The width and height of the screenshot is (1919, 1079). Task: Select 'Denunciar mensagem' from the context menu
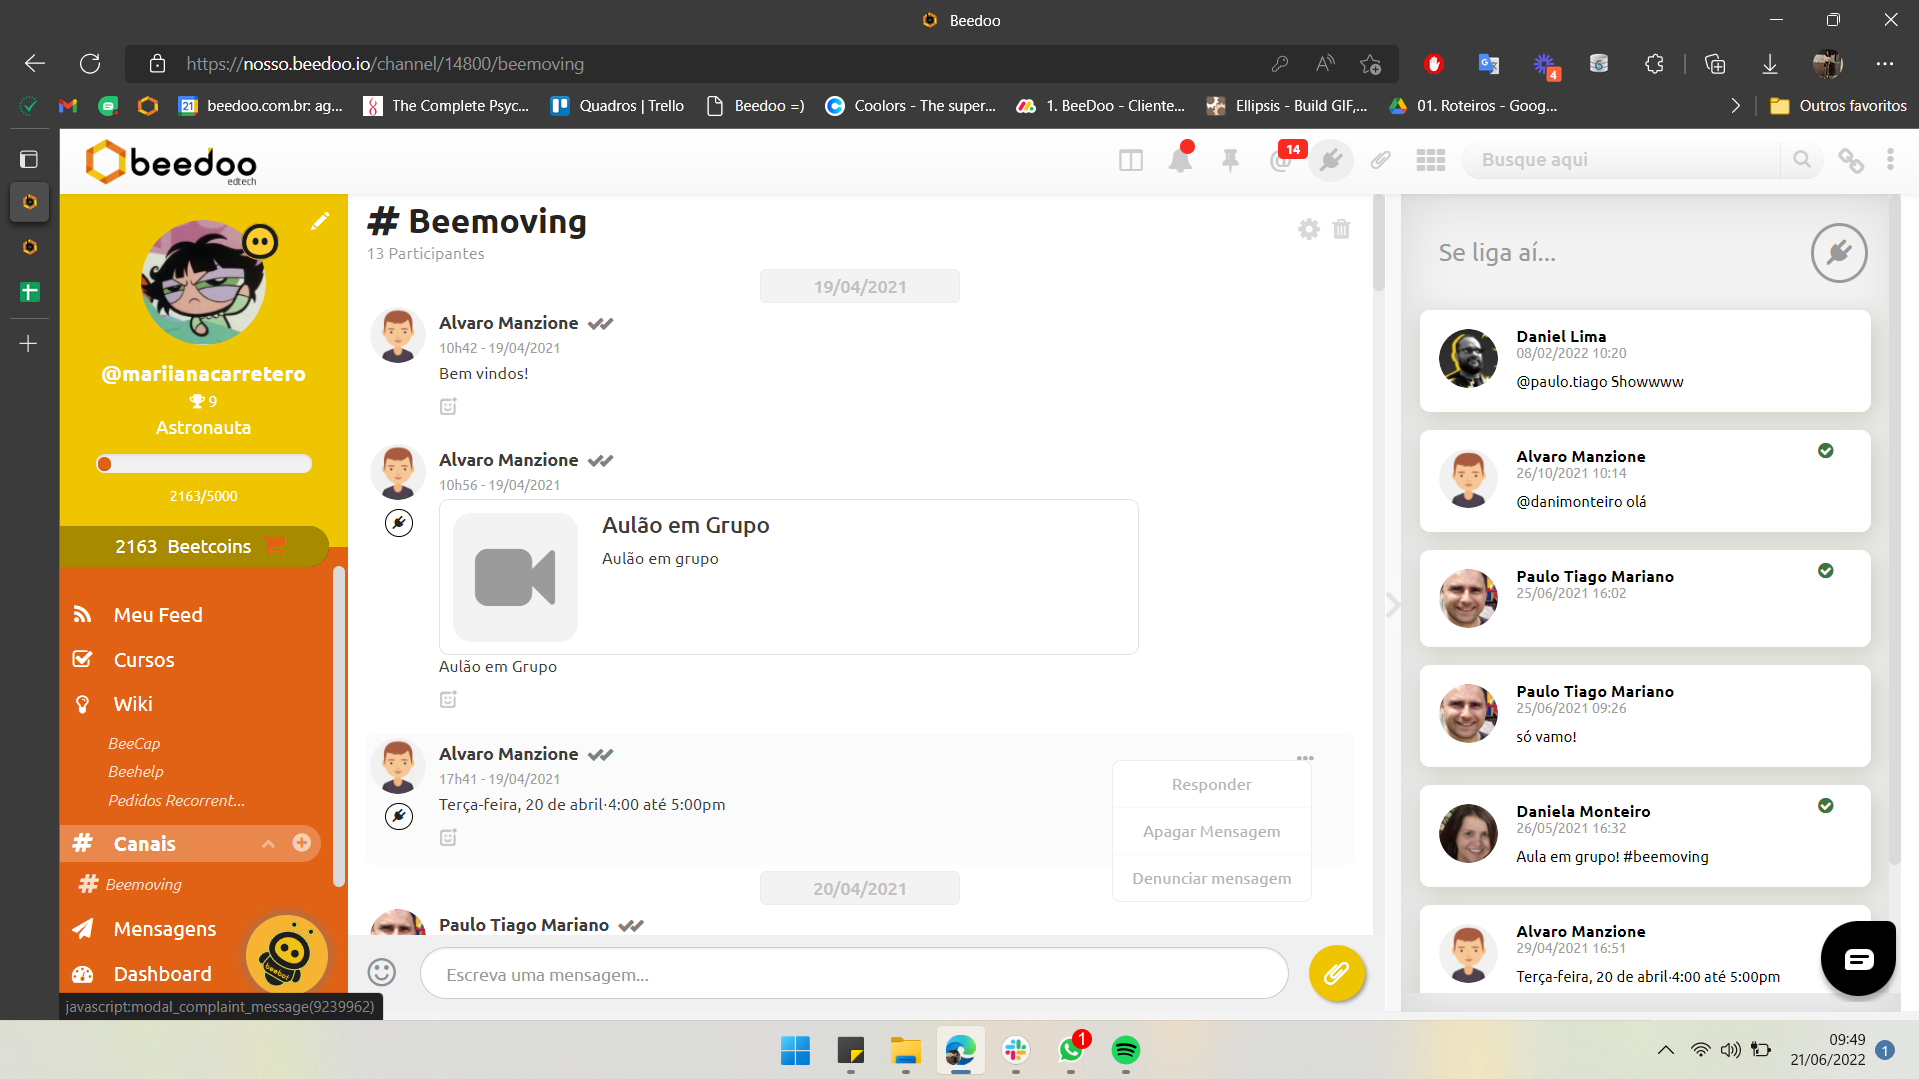tap(1211, 877)
